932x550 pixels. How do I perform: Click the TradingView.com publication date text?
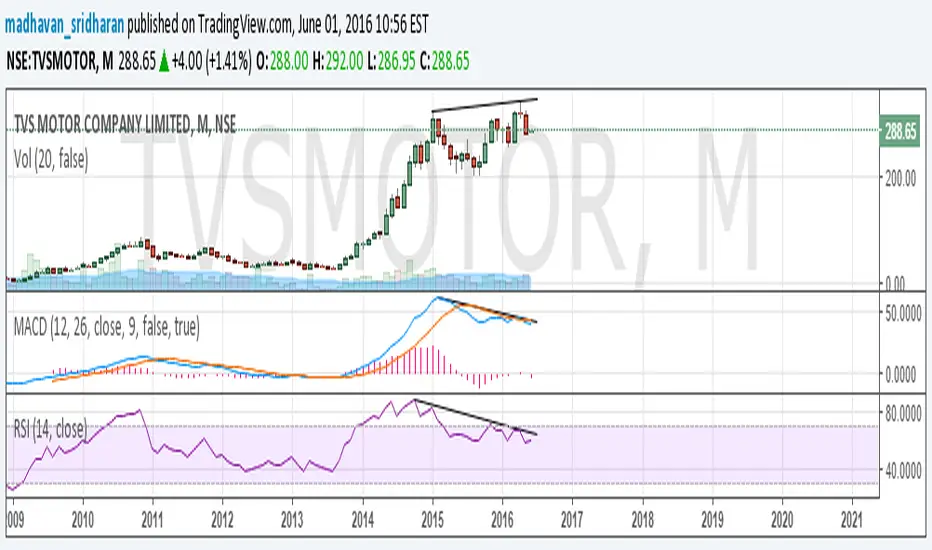pos(363,24)
